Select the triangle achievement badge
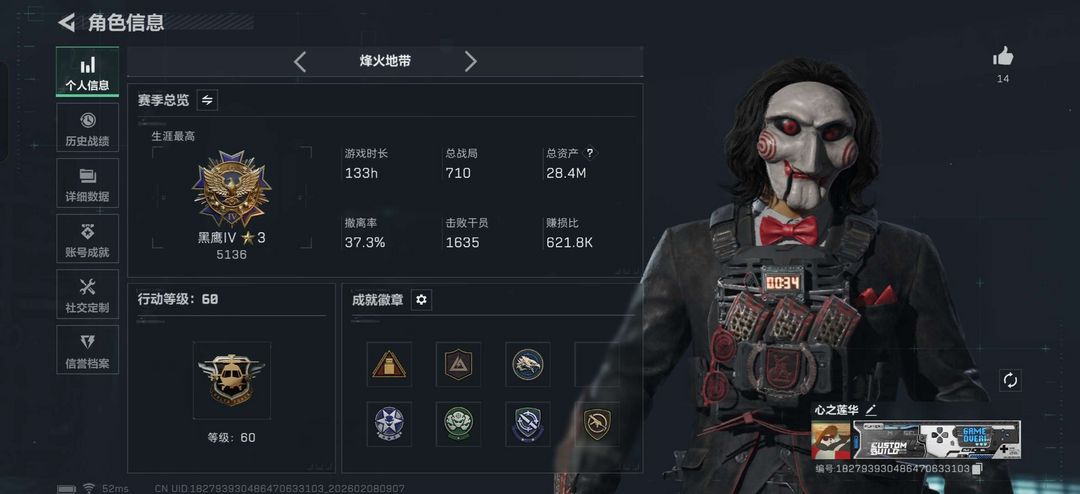 [x=389, y=364]
